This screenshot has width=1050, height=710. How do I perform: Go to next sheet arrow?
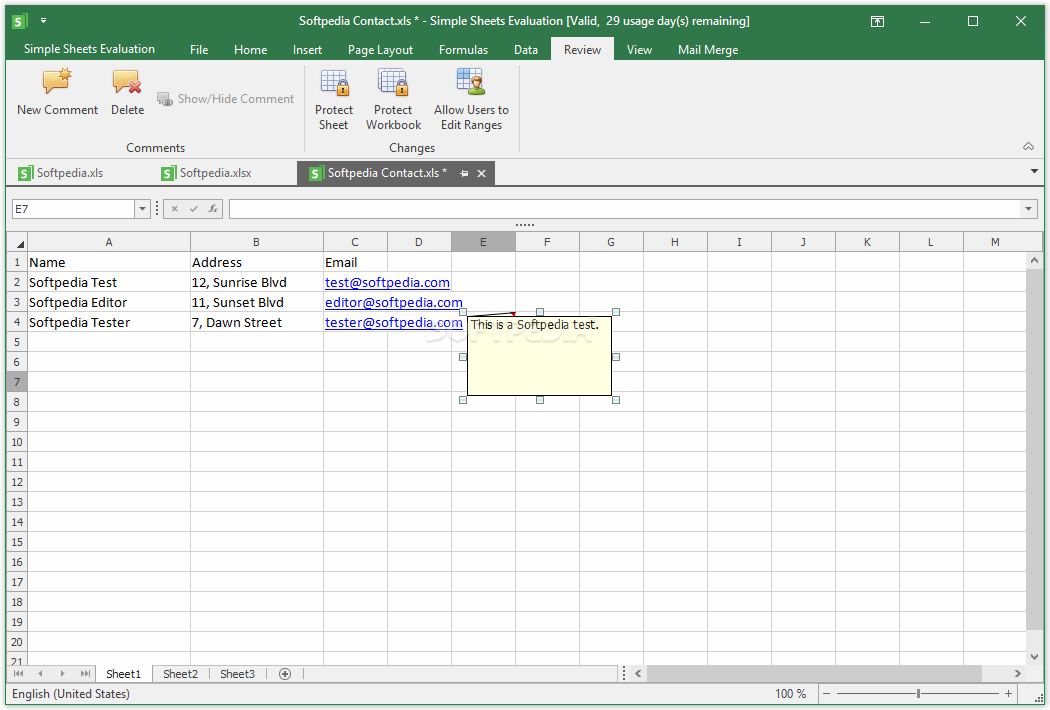tap(62, 674)
